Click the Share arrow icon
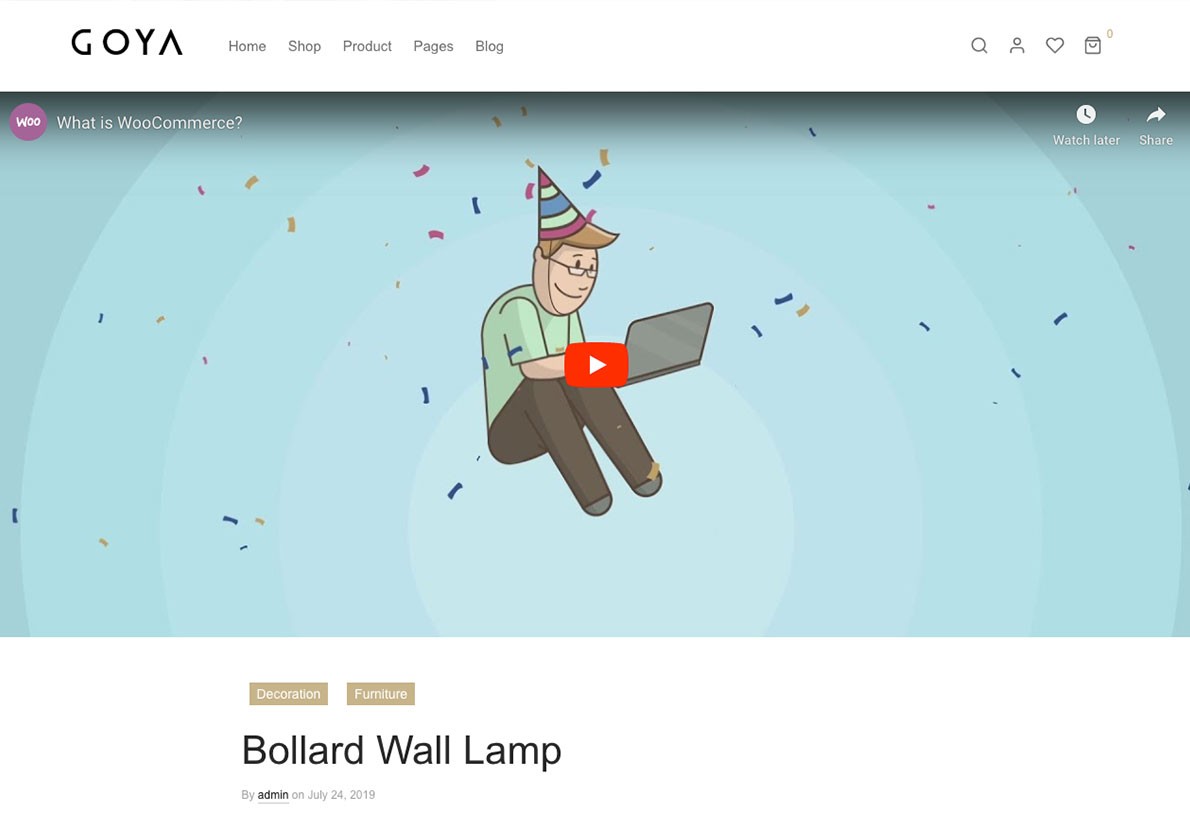The width and height of the screenshot is (1190, 836). [x=1156, y=115]
